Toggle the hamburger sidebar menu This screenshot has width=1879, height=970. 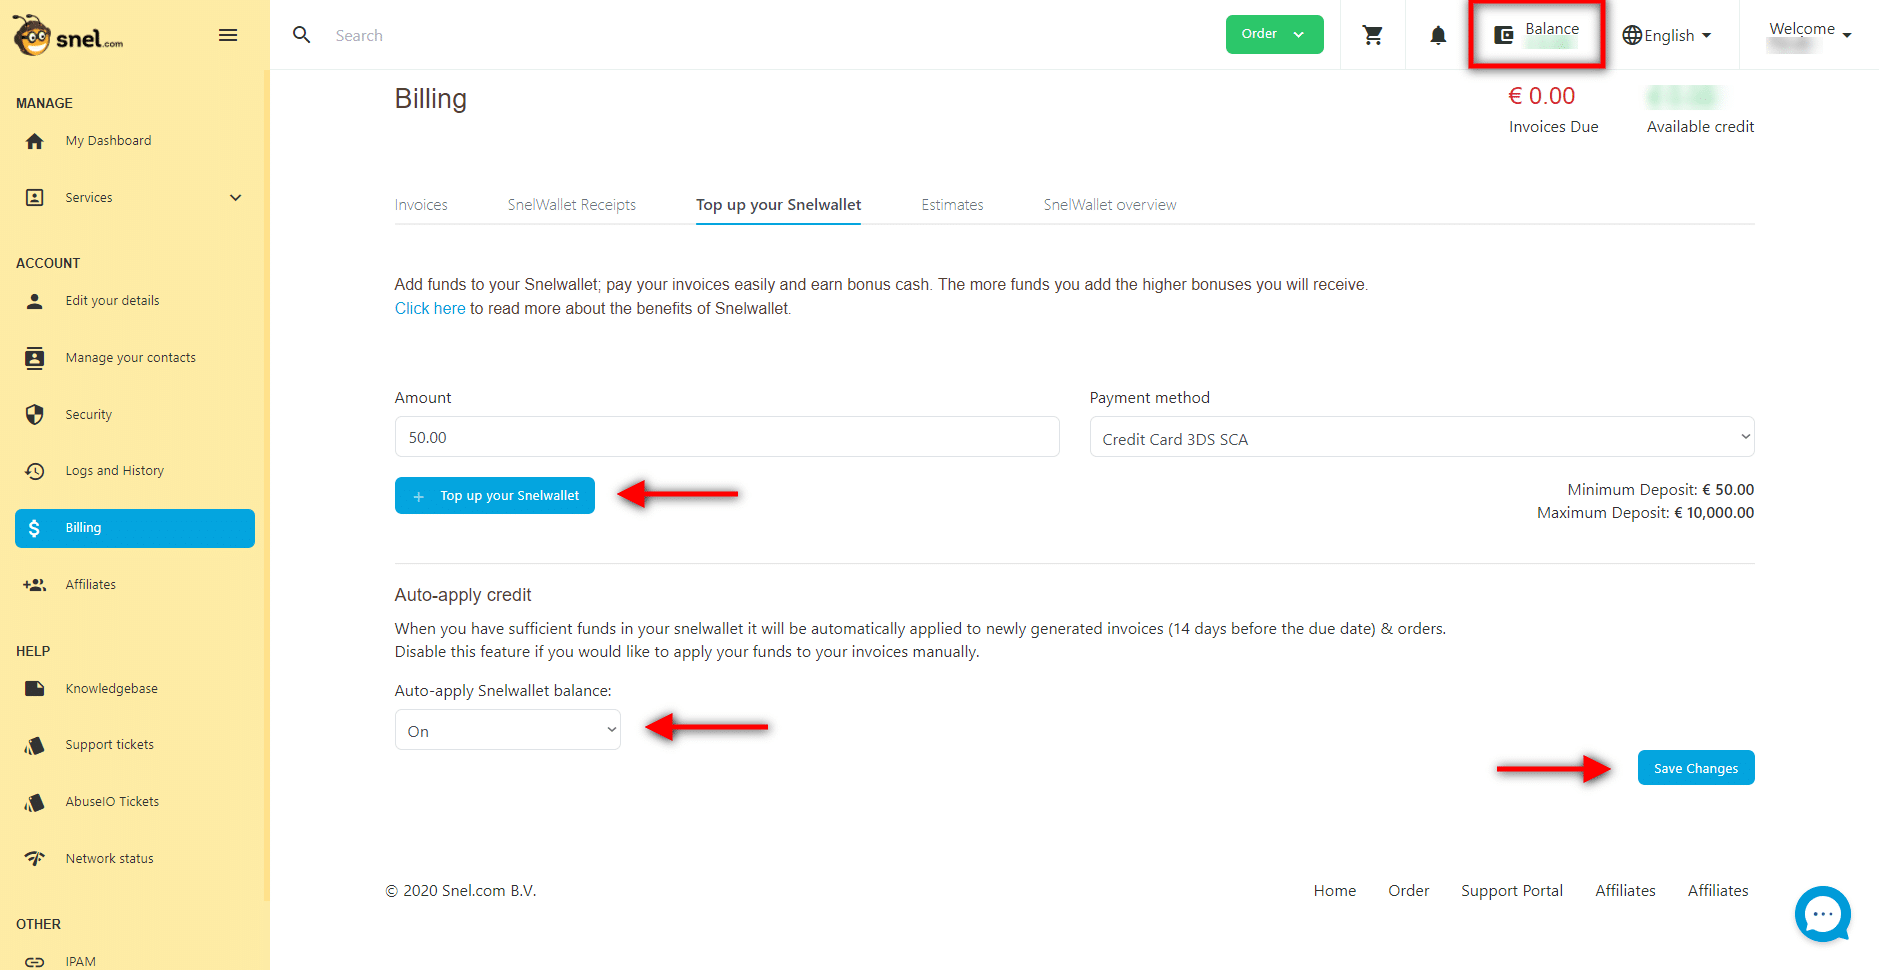click(228, 35)
